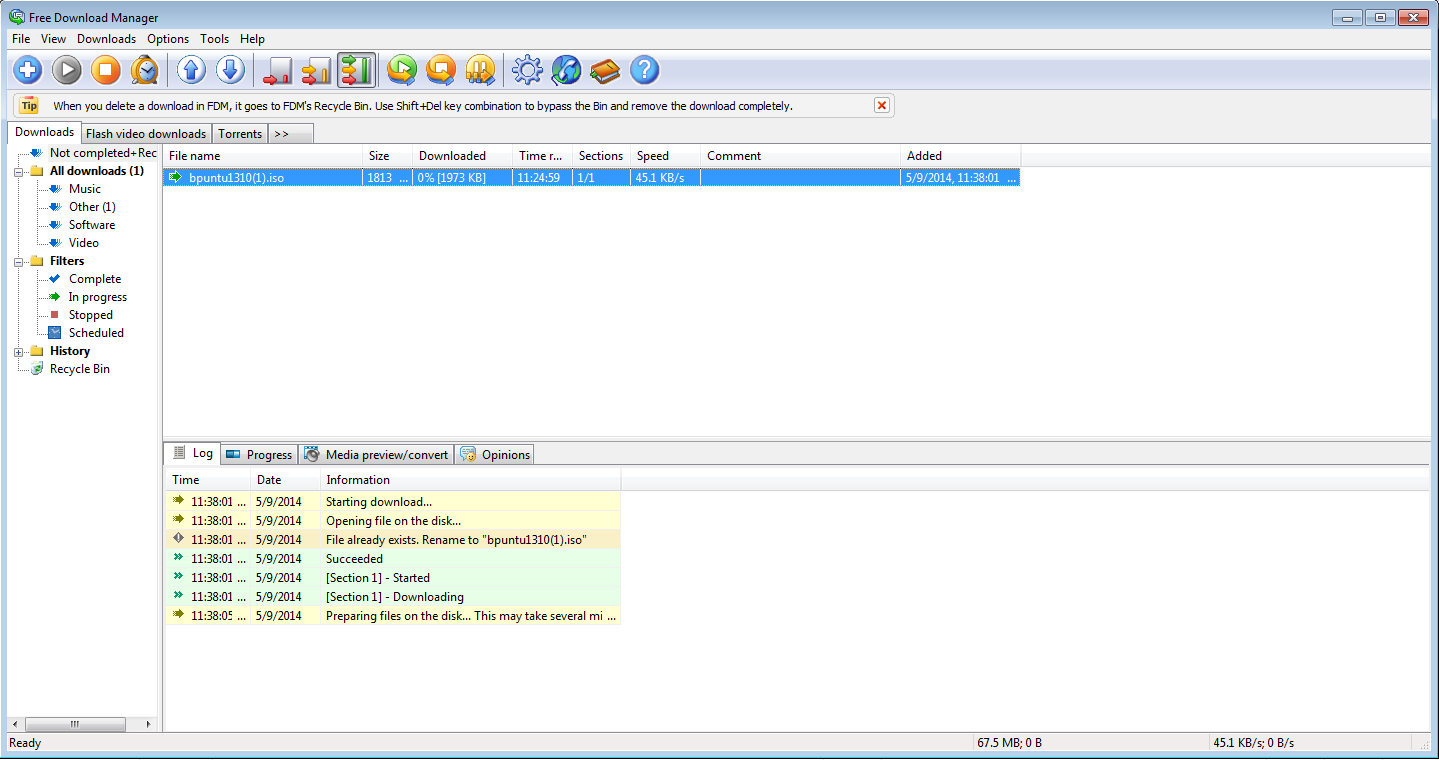Image resolution: width=1439 pixels, height=760 pixels.
Task: Click the orange circular stop-all icon
Action: click(441, 70)
